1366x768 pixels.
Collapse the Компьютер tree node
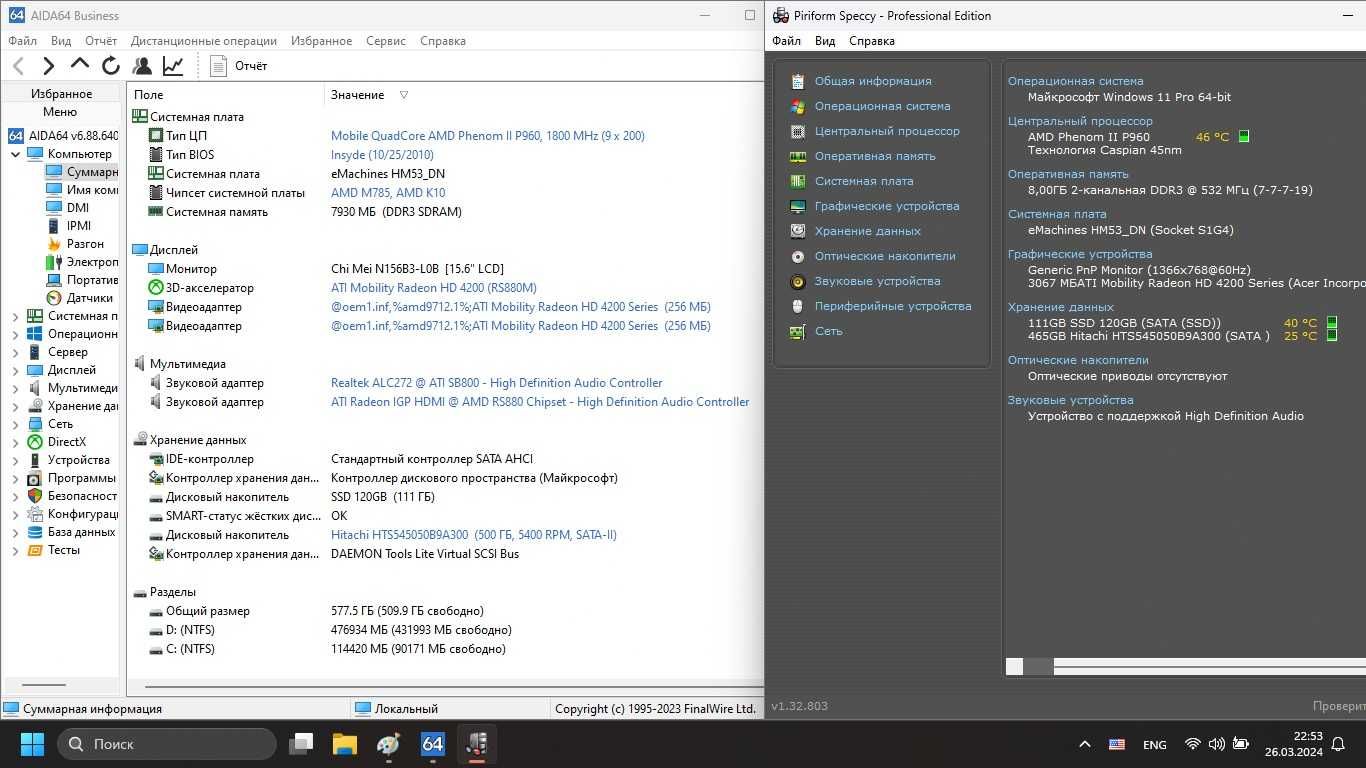tap(16, 154)
